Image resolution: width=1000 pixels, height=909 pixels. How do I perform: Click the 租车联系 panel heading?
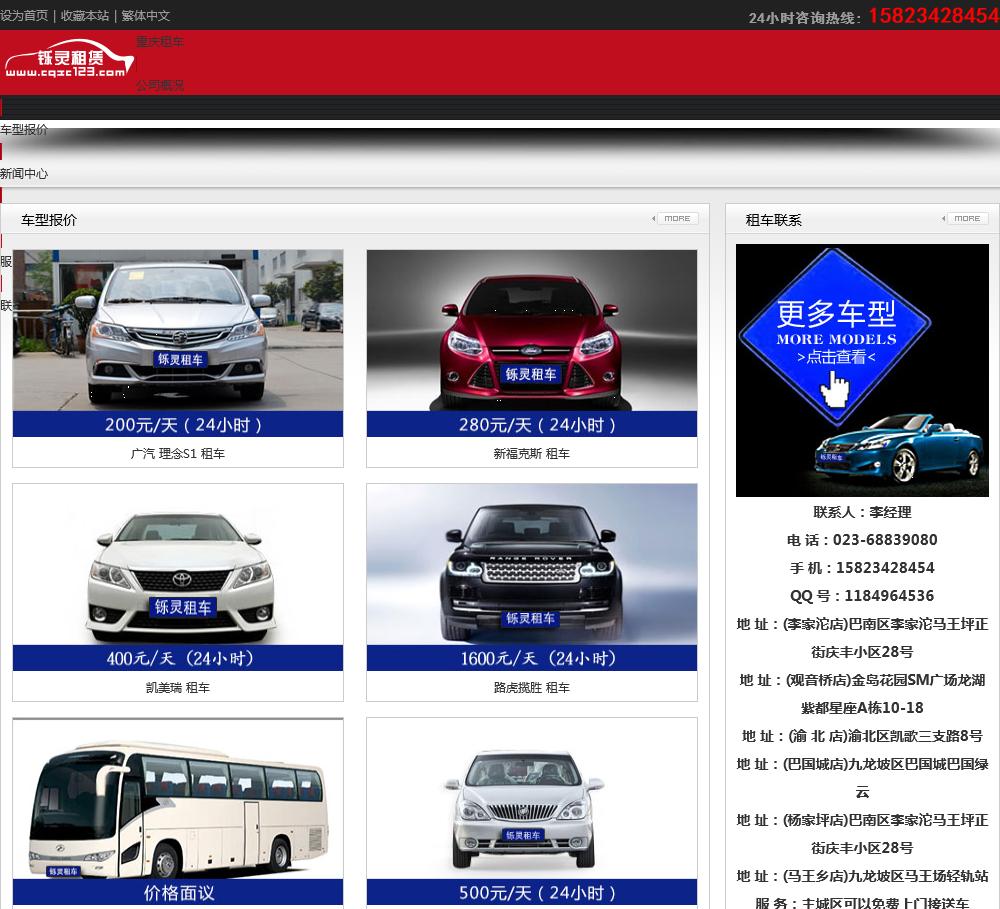pyautogui.click(x=773, y=220)
